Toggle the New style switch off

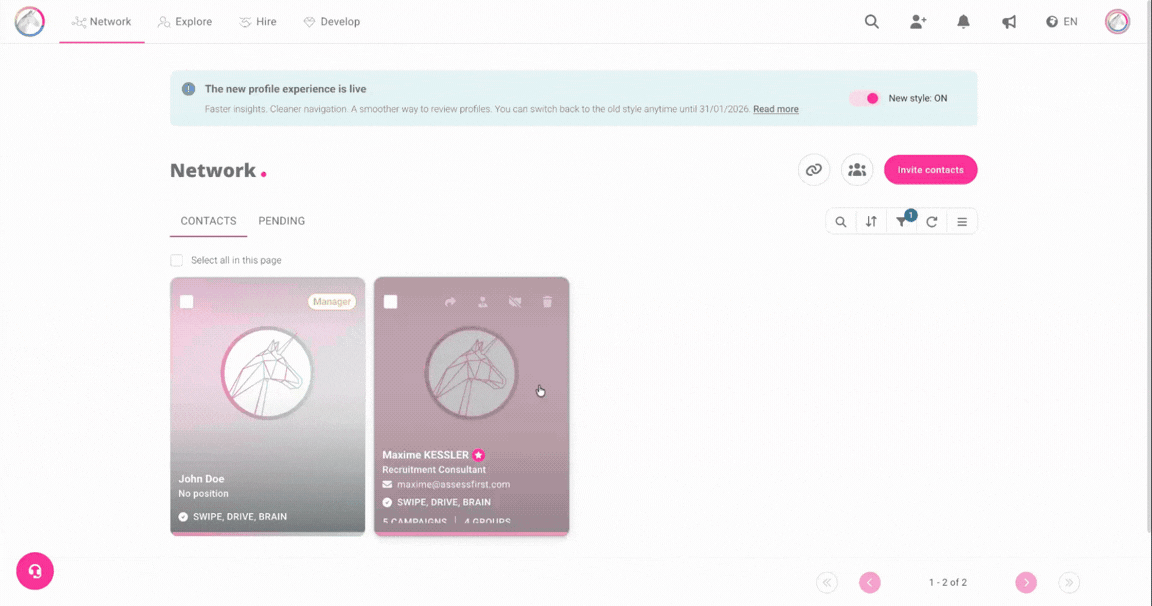[x=864, y=98]
